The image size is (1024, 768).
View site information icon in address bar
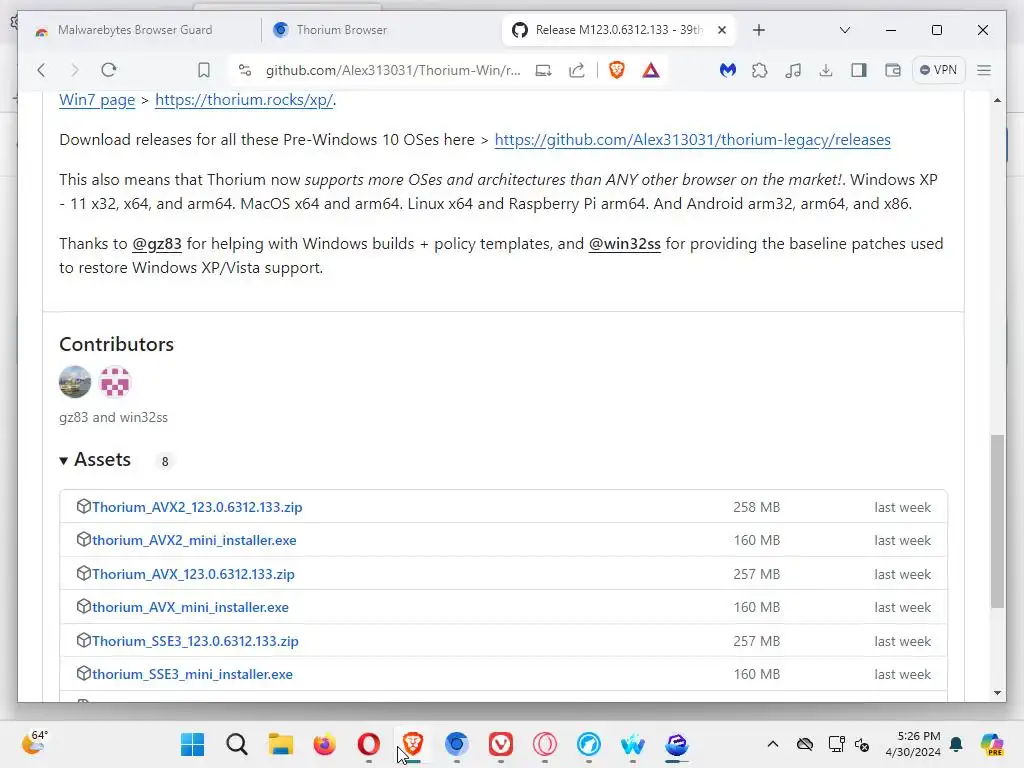coord(245,70)
